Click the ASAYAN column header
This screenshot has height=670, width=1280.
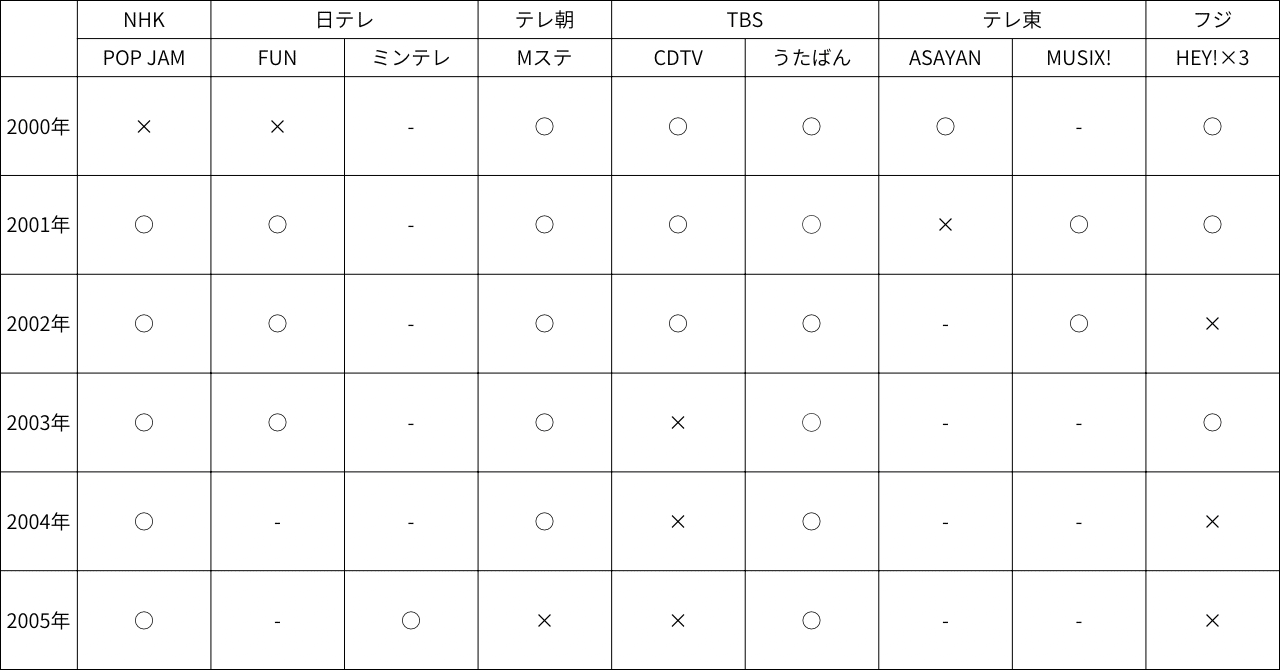click(x=945, y=58)
